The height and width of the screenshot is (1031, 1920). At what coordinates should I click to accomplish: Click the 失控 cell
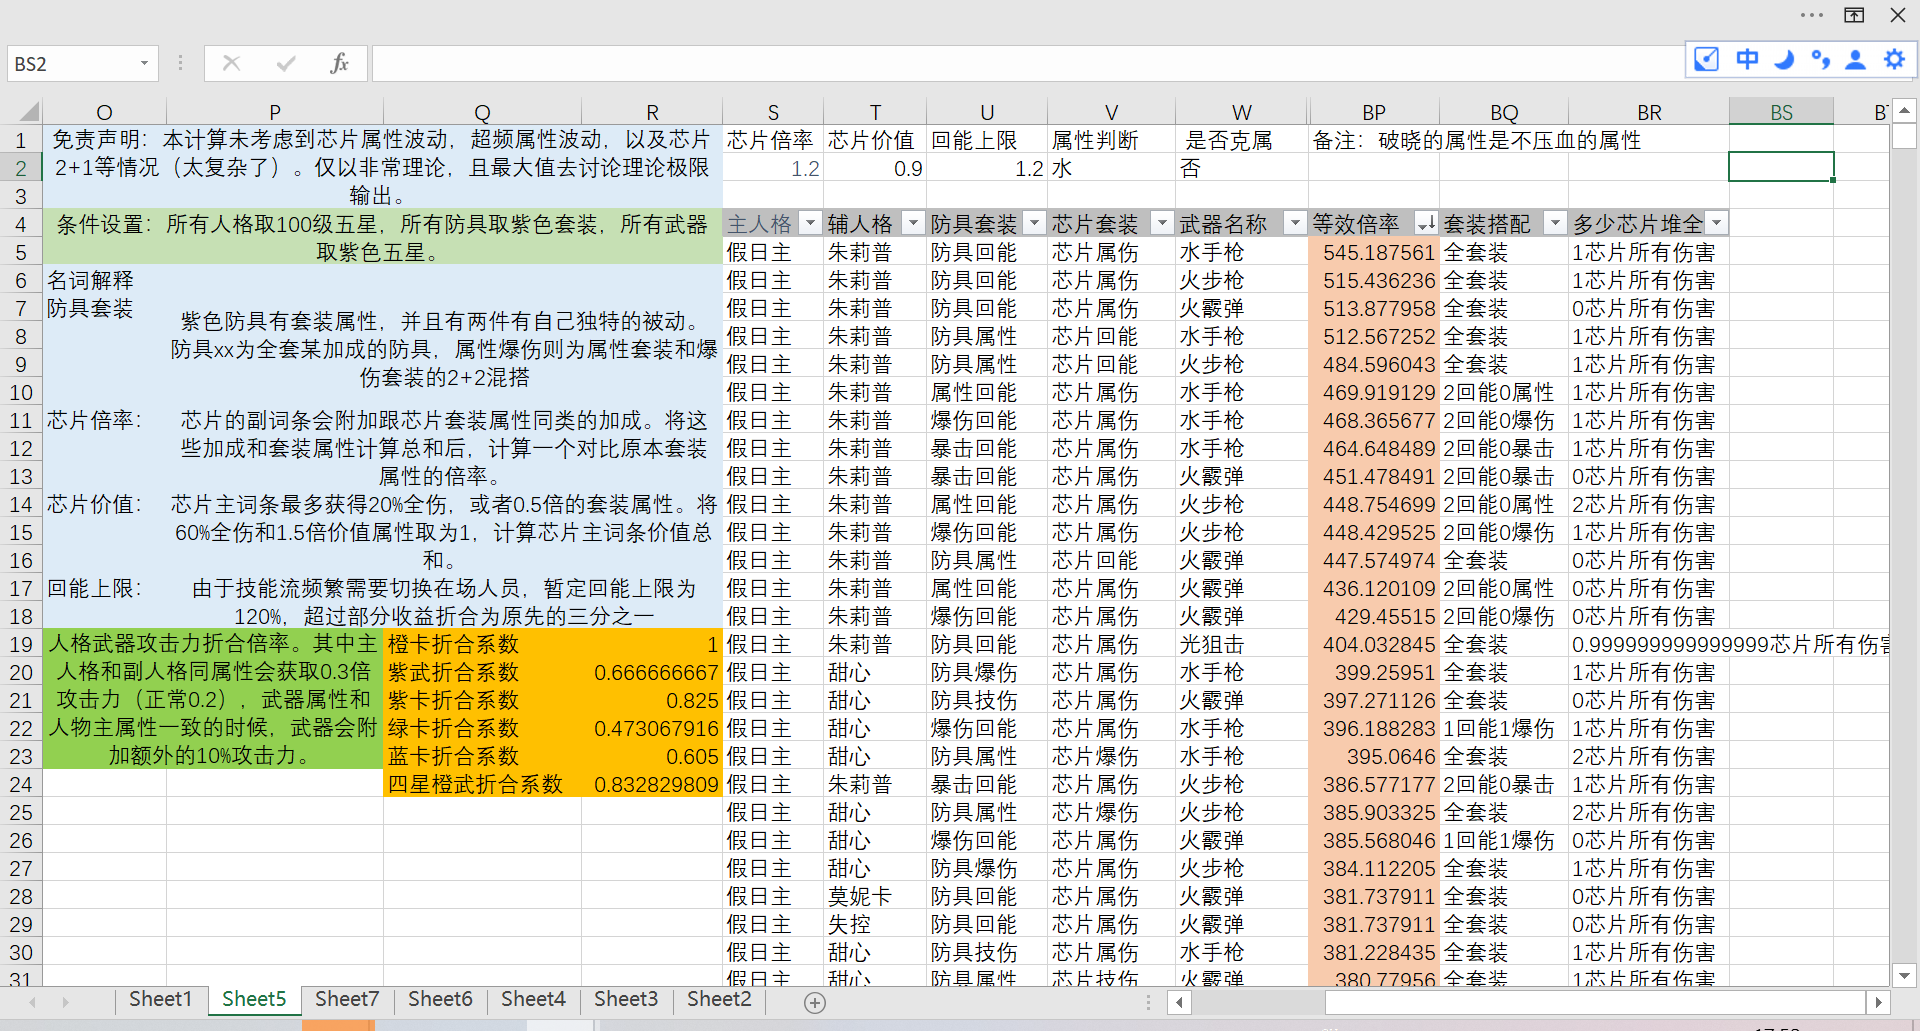875,924
